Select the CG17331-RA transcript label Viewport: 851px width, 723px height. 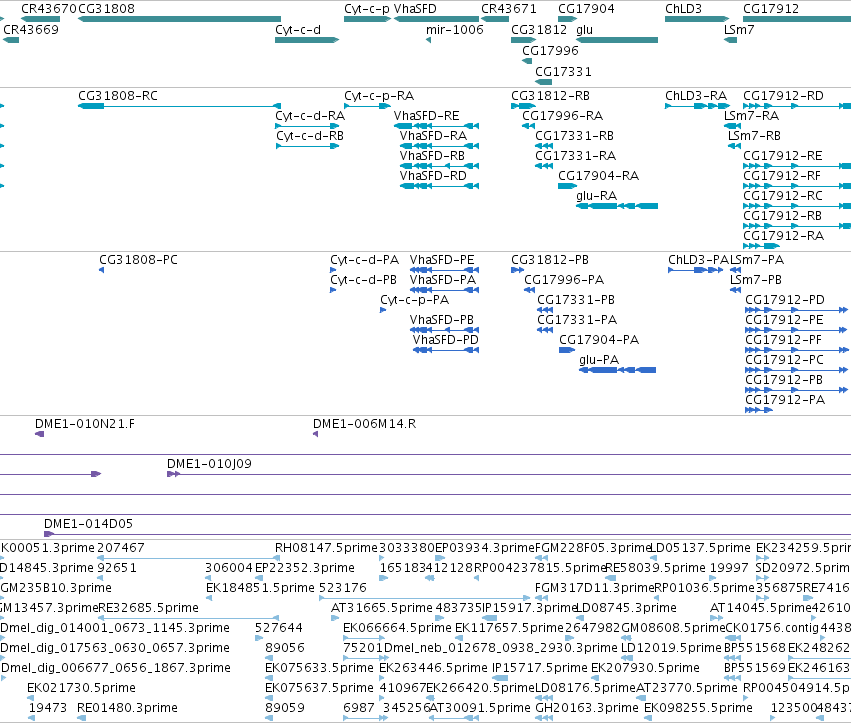coord(575,156)
